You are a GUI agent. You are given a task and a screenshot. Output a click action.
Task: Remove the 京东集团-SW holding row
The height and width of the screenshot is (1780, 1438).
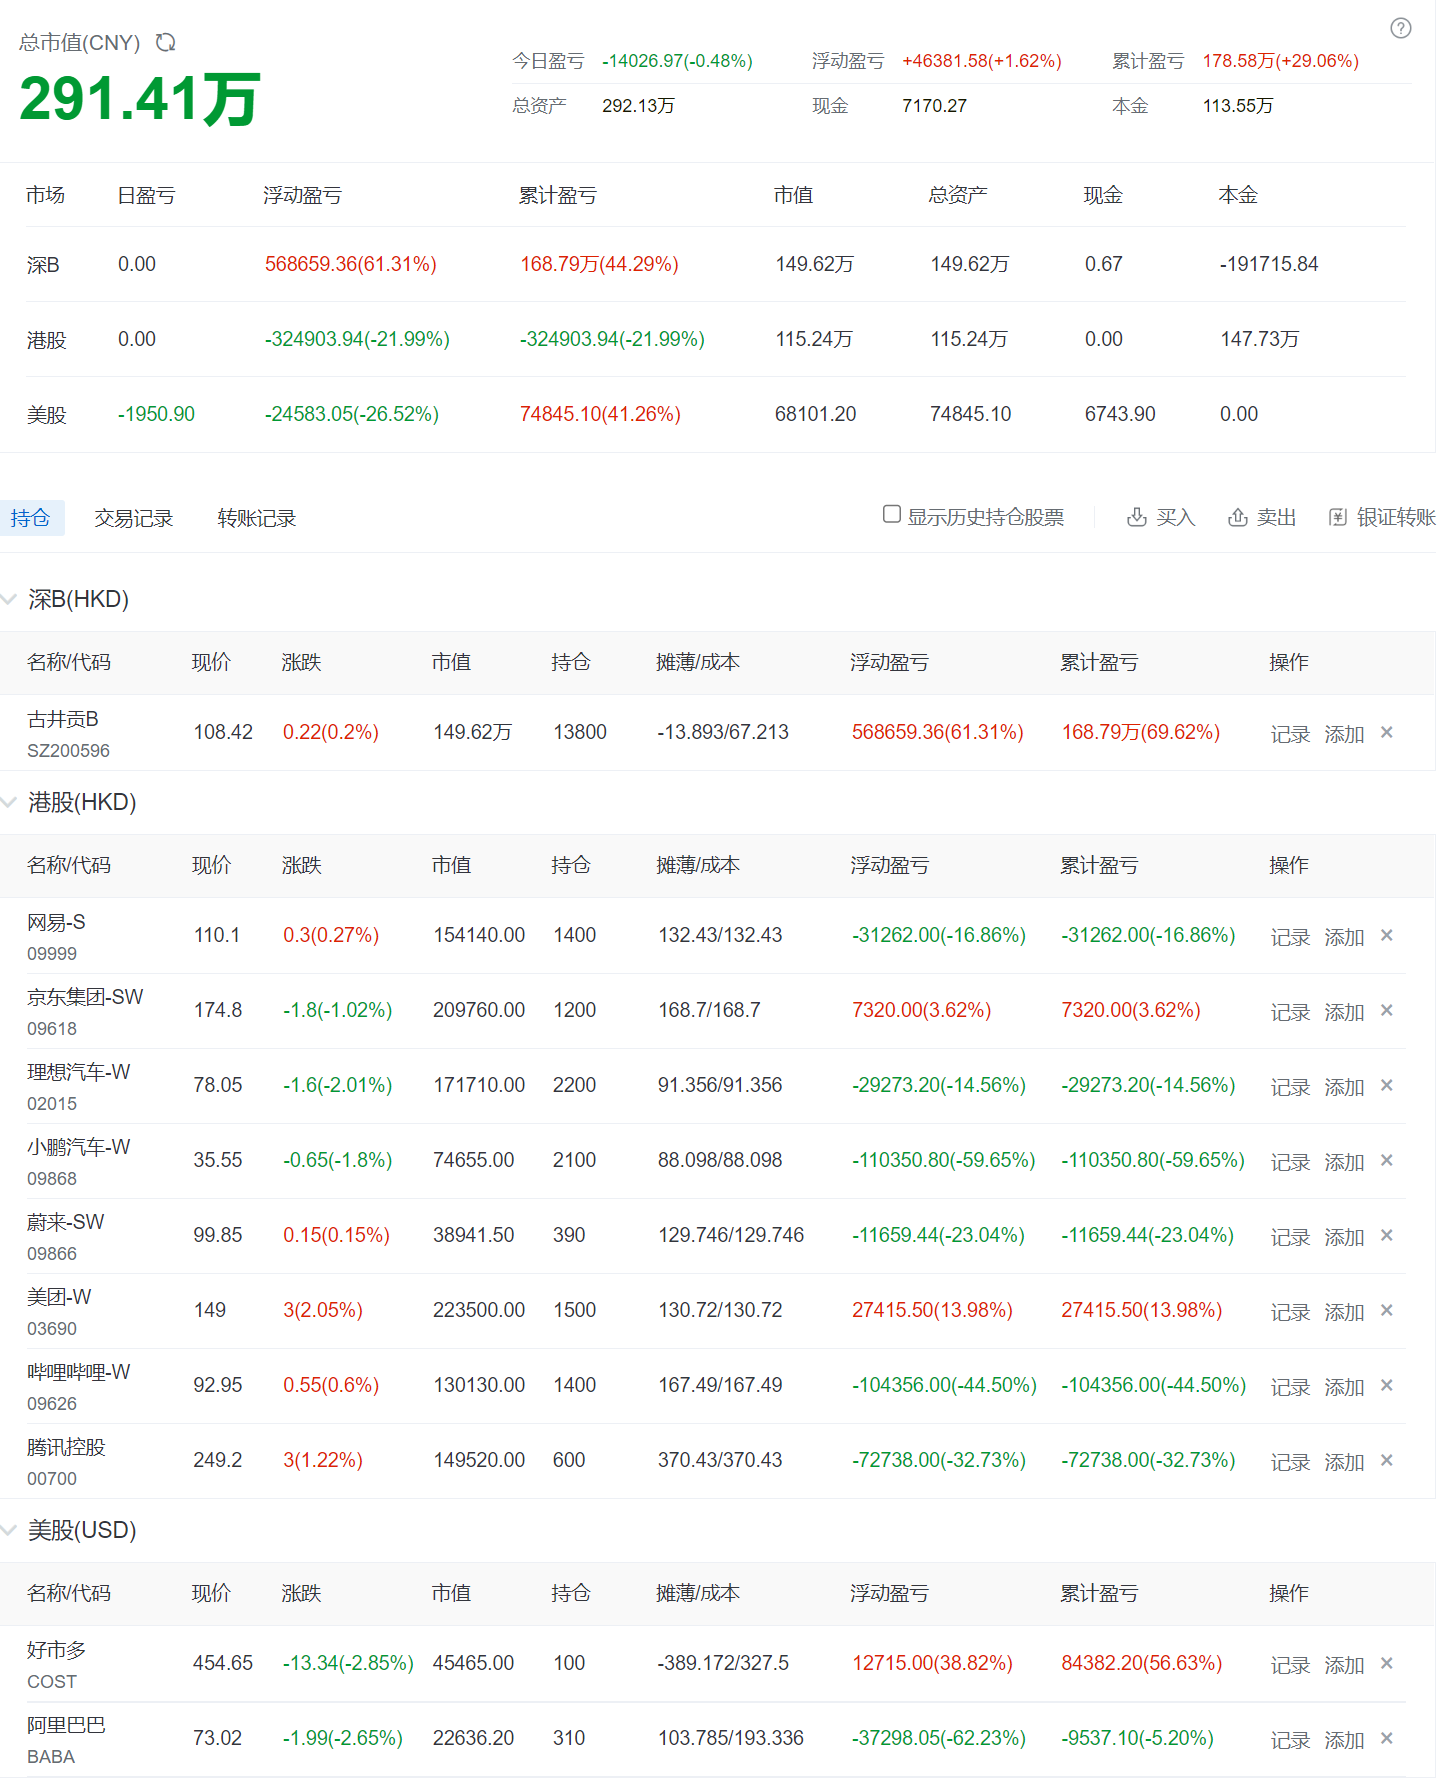[1387, 1010]
